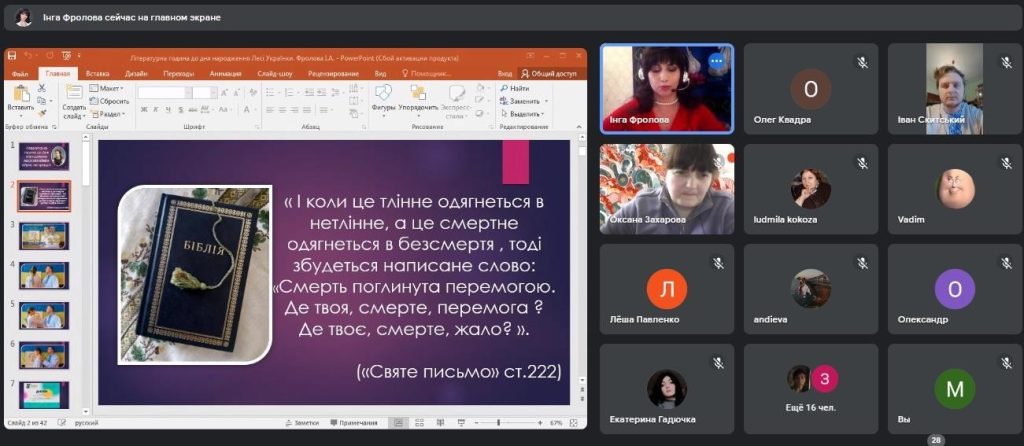Click the Create Slide (Создать слайд) icon
This screenshot has height=446, width=1024.
point(74,96)
